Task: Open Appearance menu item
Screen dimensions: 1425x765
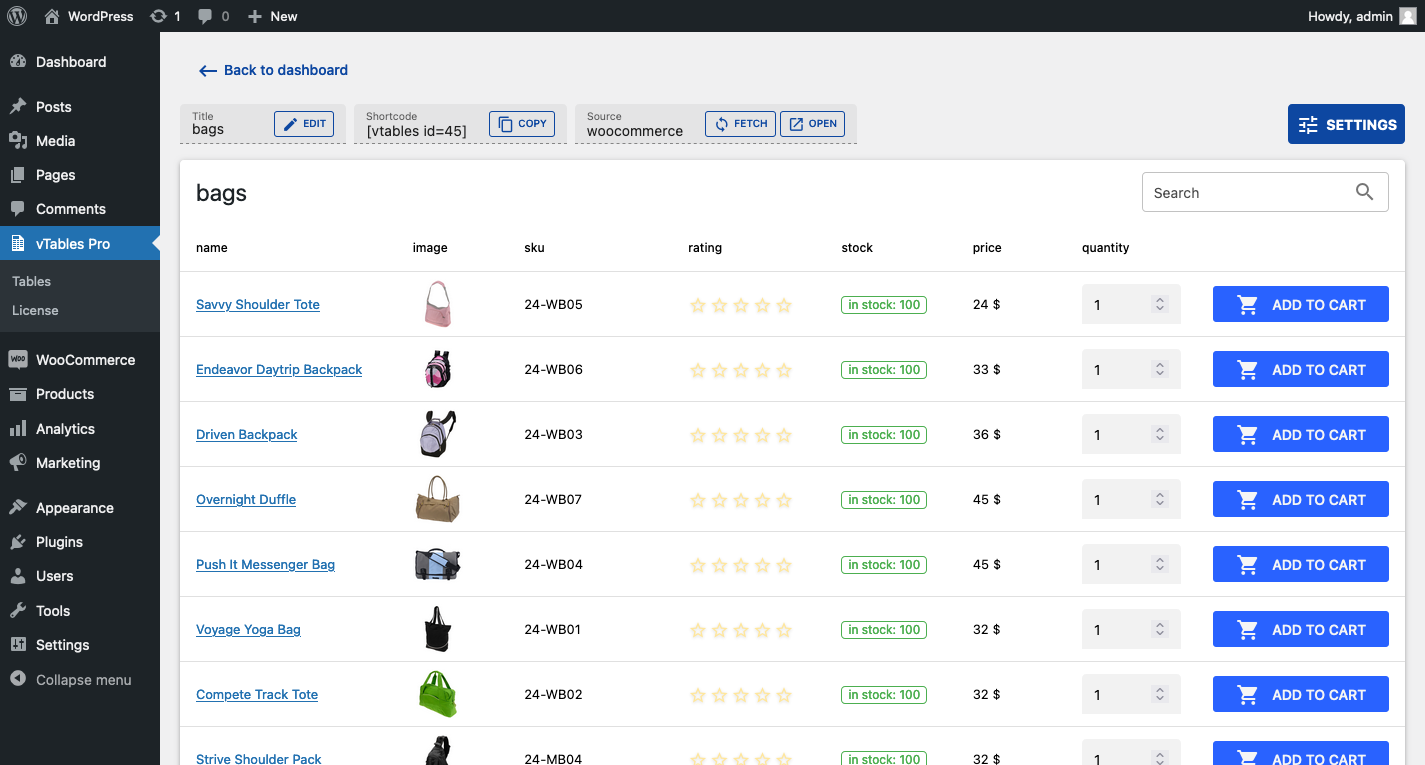Action: 80,508
